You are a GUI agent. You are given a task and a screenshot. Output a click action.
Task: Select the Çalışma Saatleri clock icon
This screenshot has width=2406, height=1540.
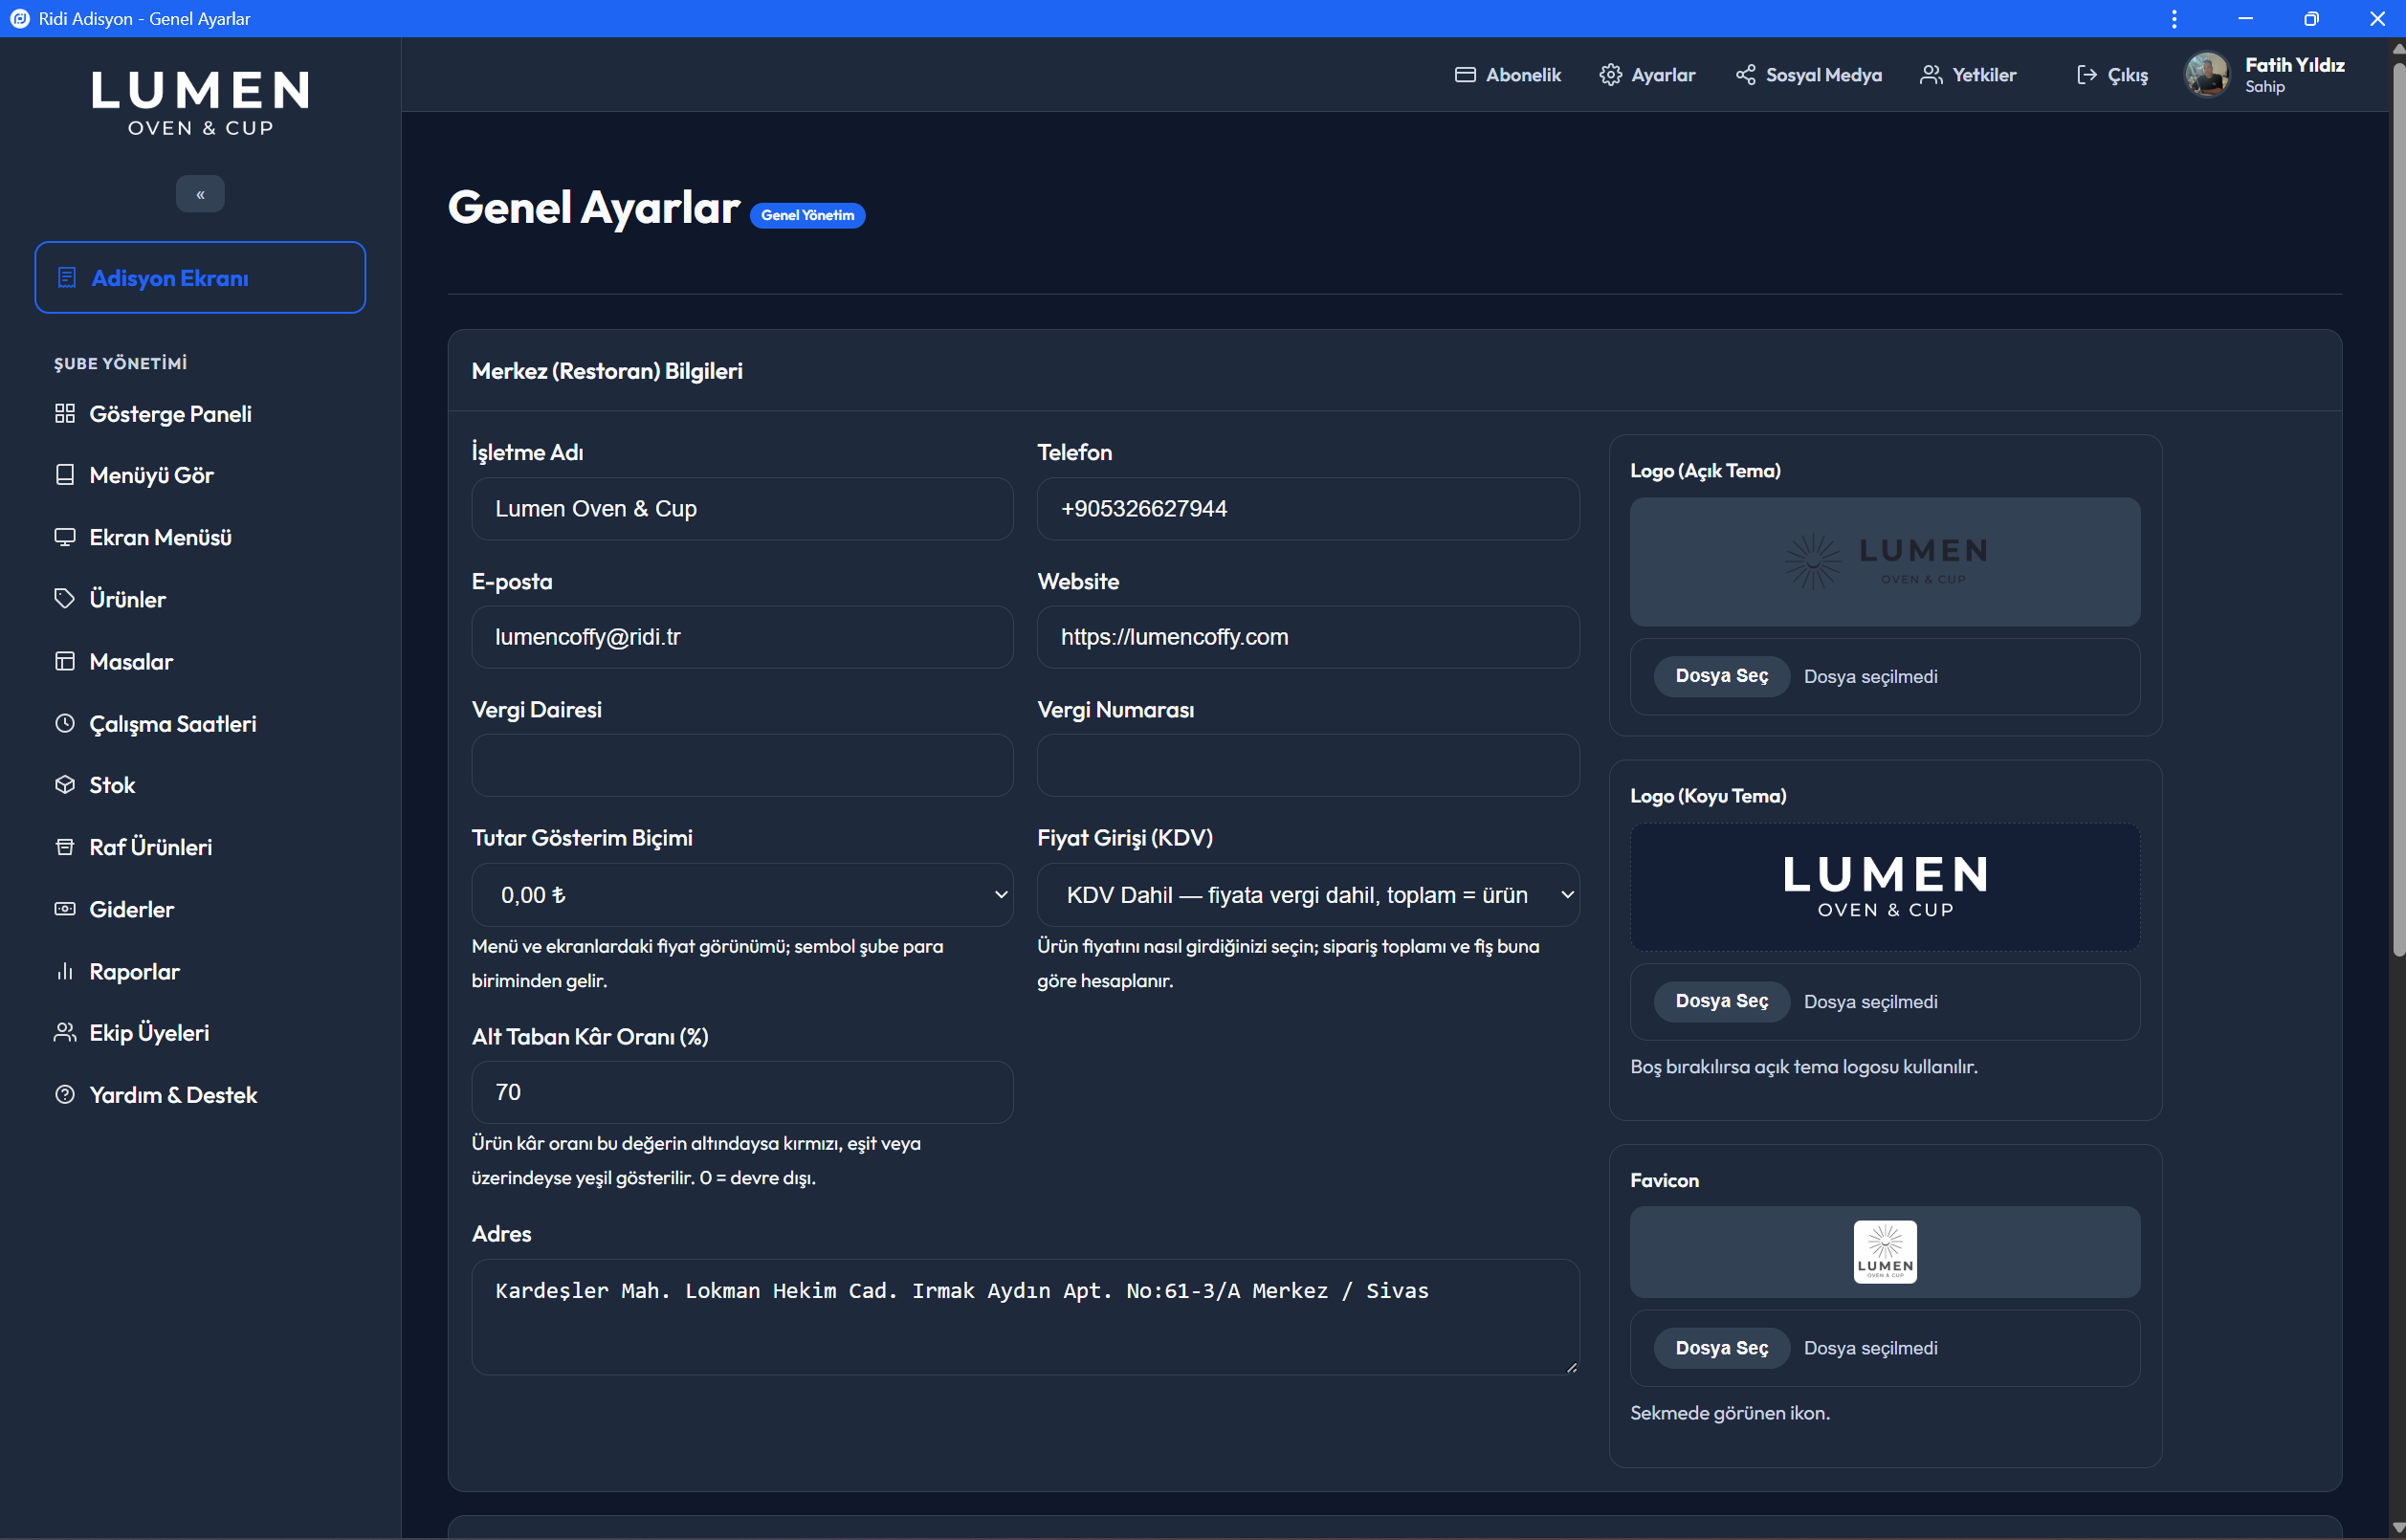point(65,723)
